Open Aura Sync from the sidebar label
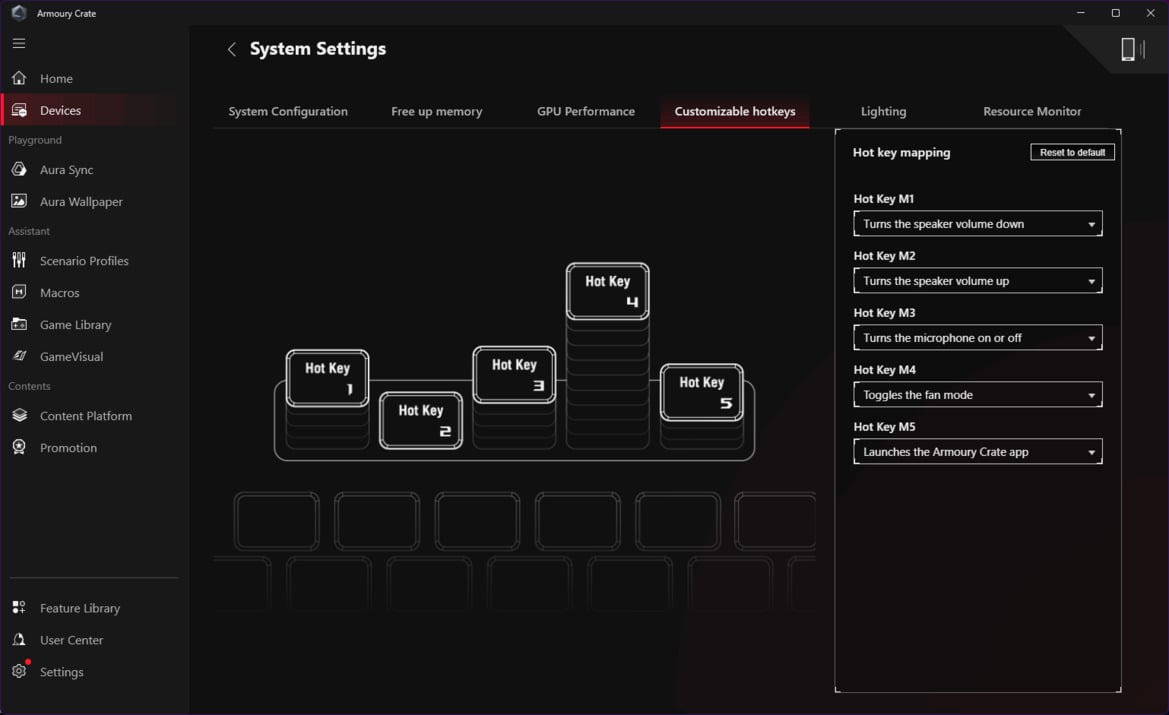Image resolution: width=1169 pixels, height=715 pixels. point(66,170)
